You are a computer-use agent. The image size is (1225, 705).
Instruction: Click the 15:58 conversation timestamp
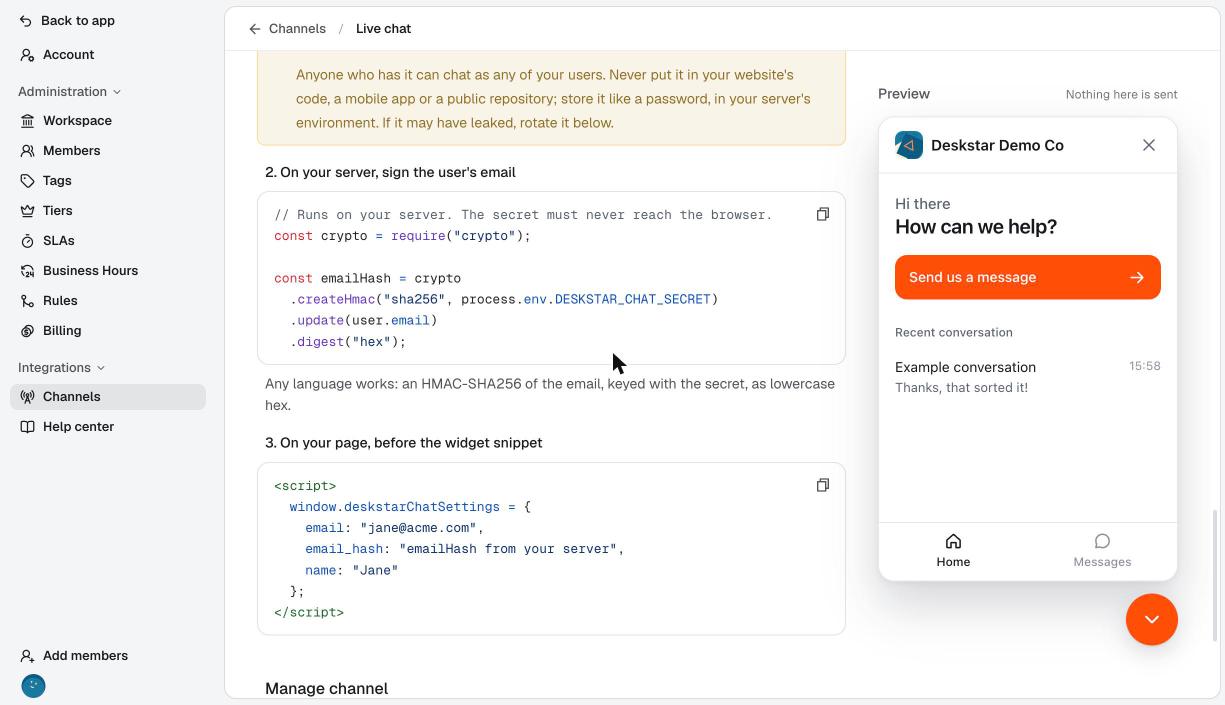(x=1145, y=366)
